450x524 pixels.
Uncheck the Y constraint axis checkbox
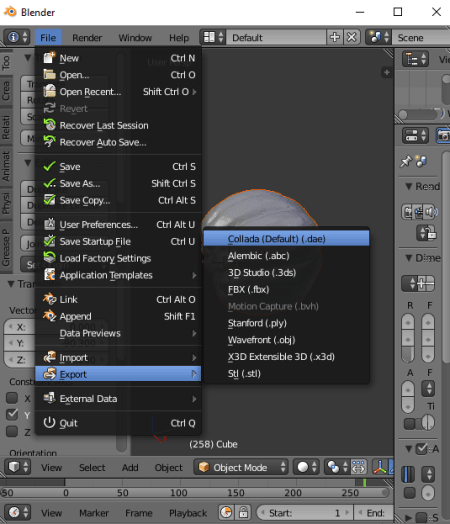12,414
